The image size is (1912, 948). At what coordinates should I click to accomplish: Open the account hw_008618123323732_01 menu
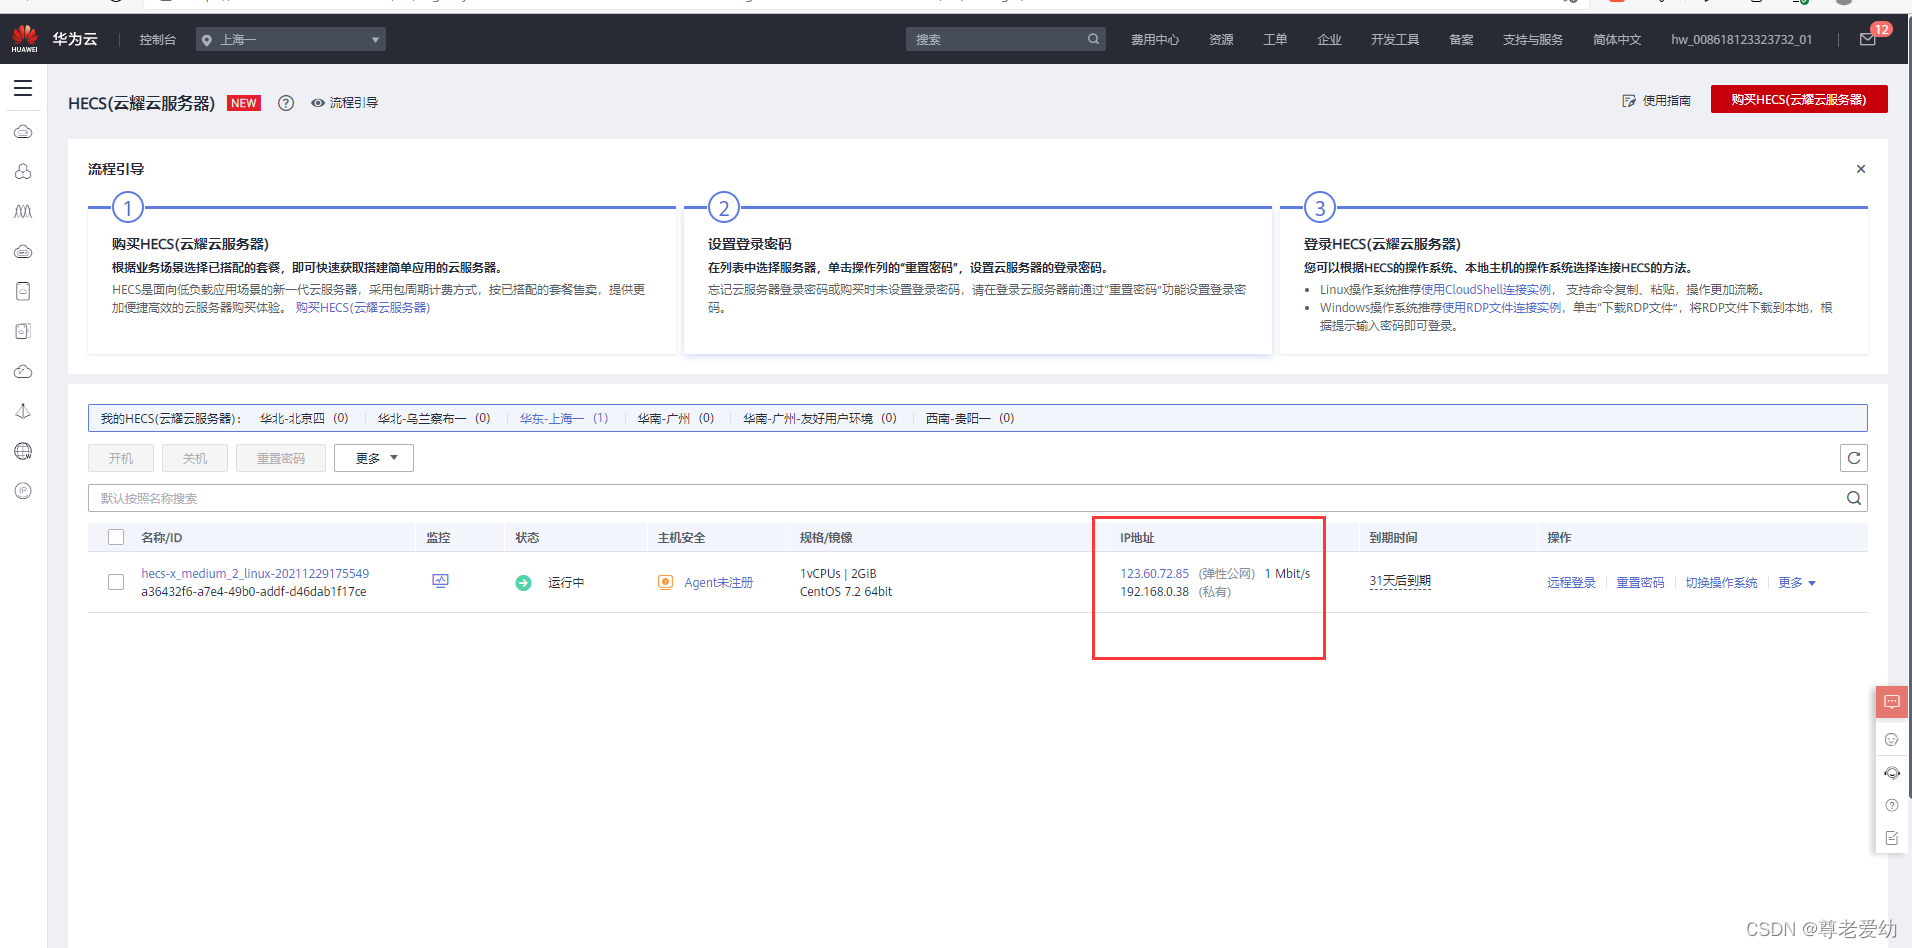click(1741, 40)
